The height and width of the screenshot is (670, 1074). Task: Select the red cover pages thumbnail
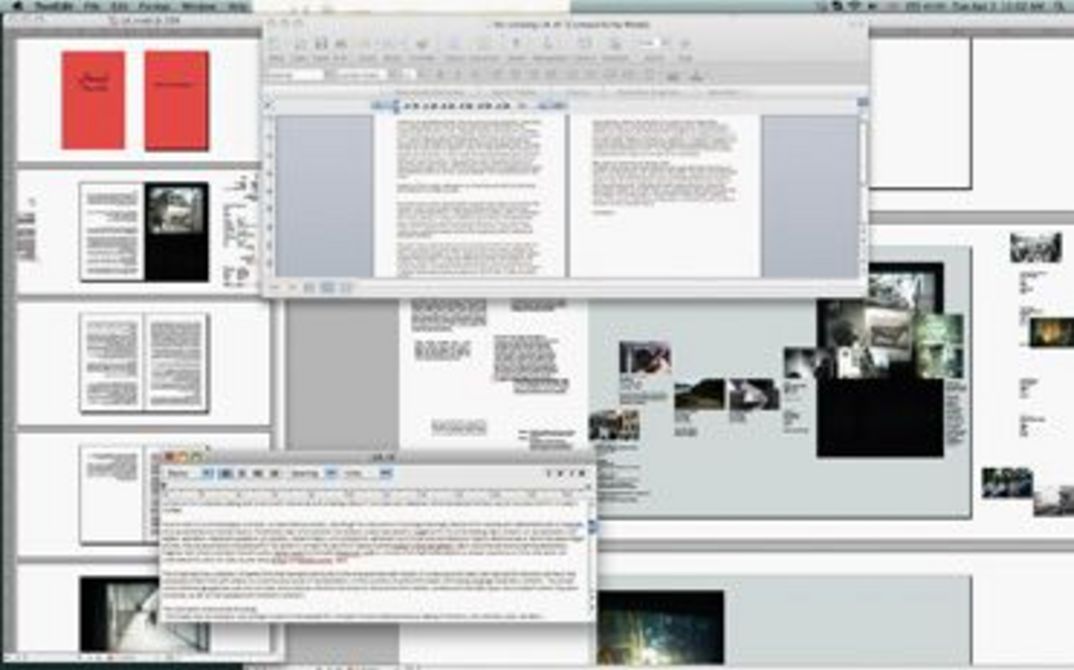[x=135, y=100]
